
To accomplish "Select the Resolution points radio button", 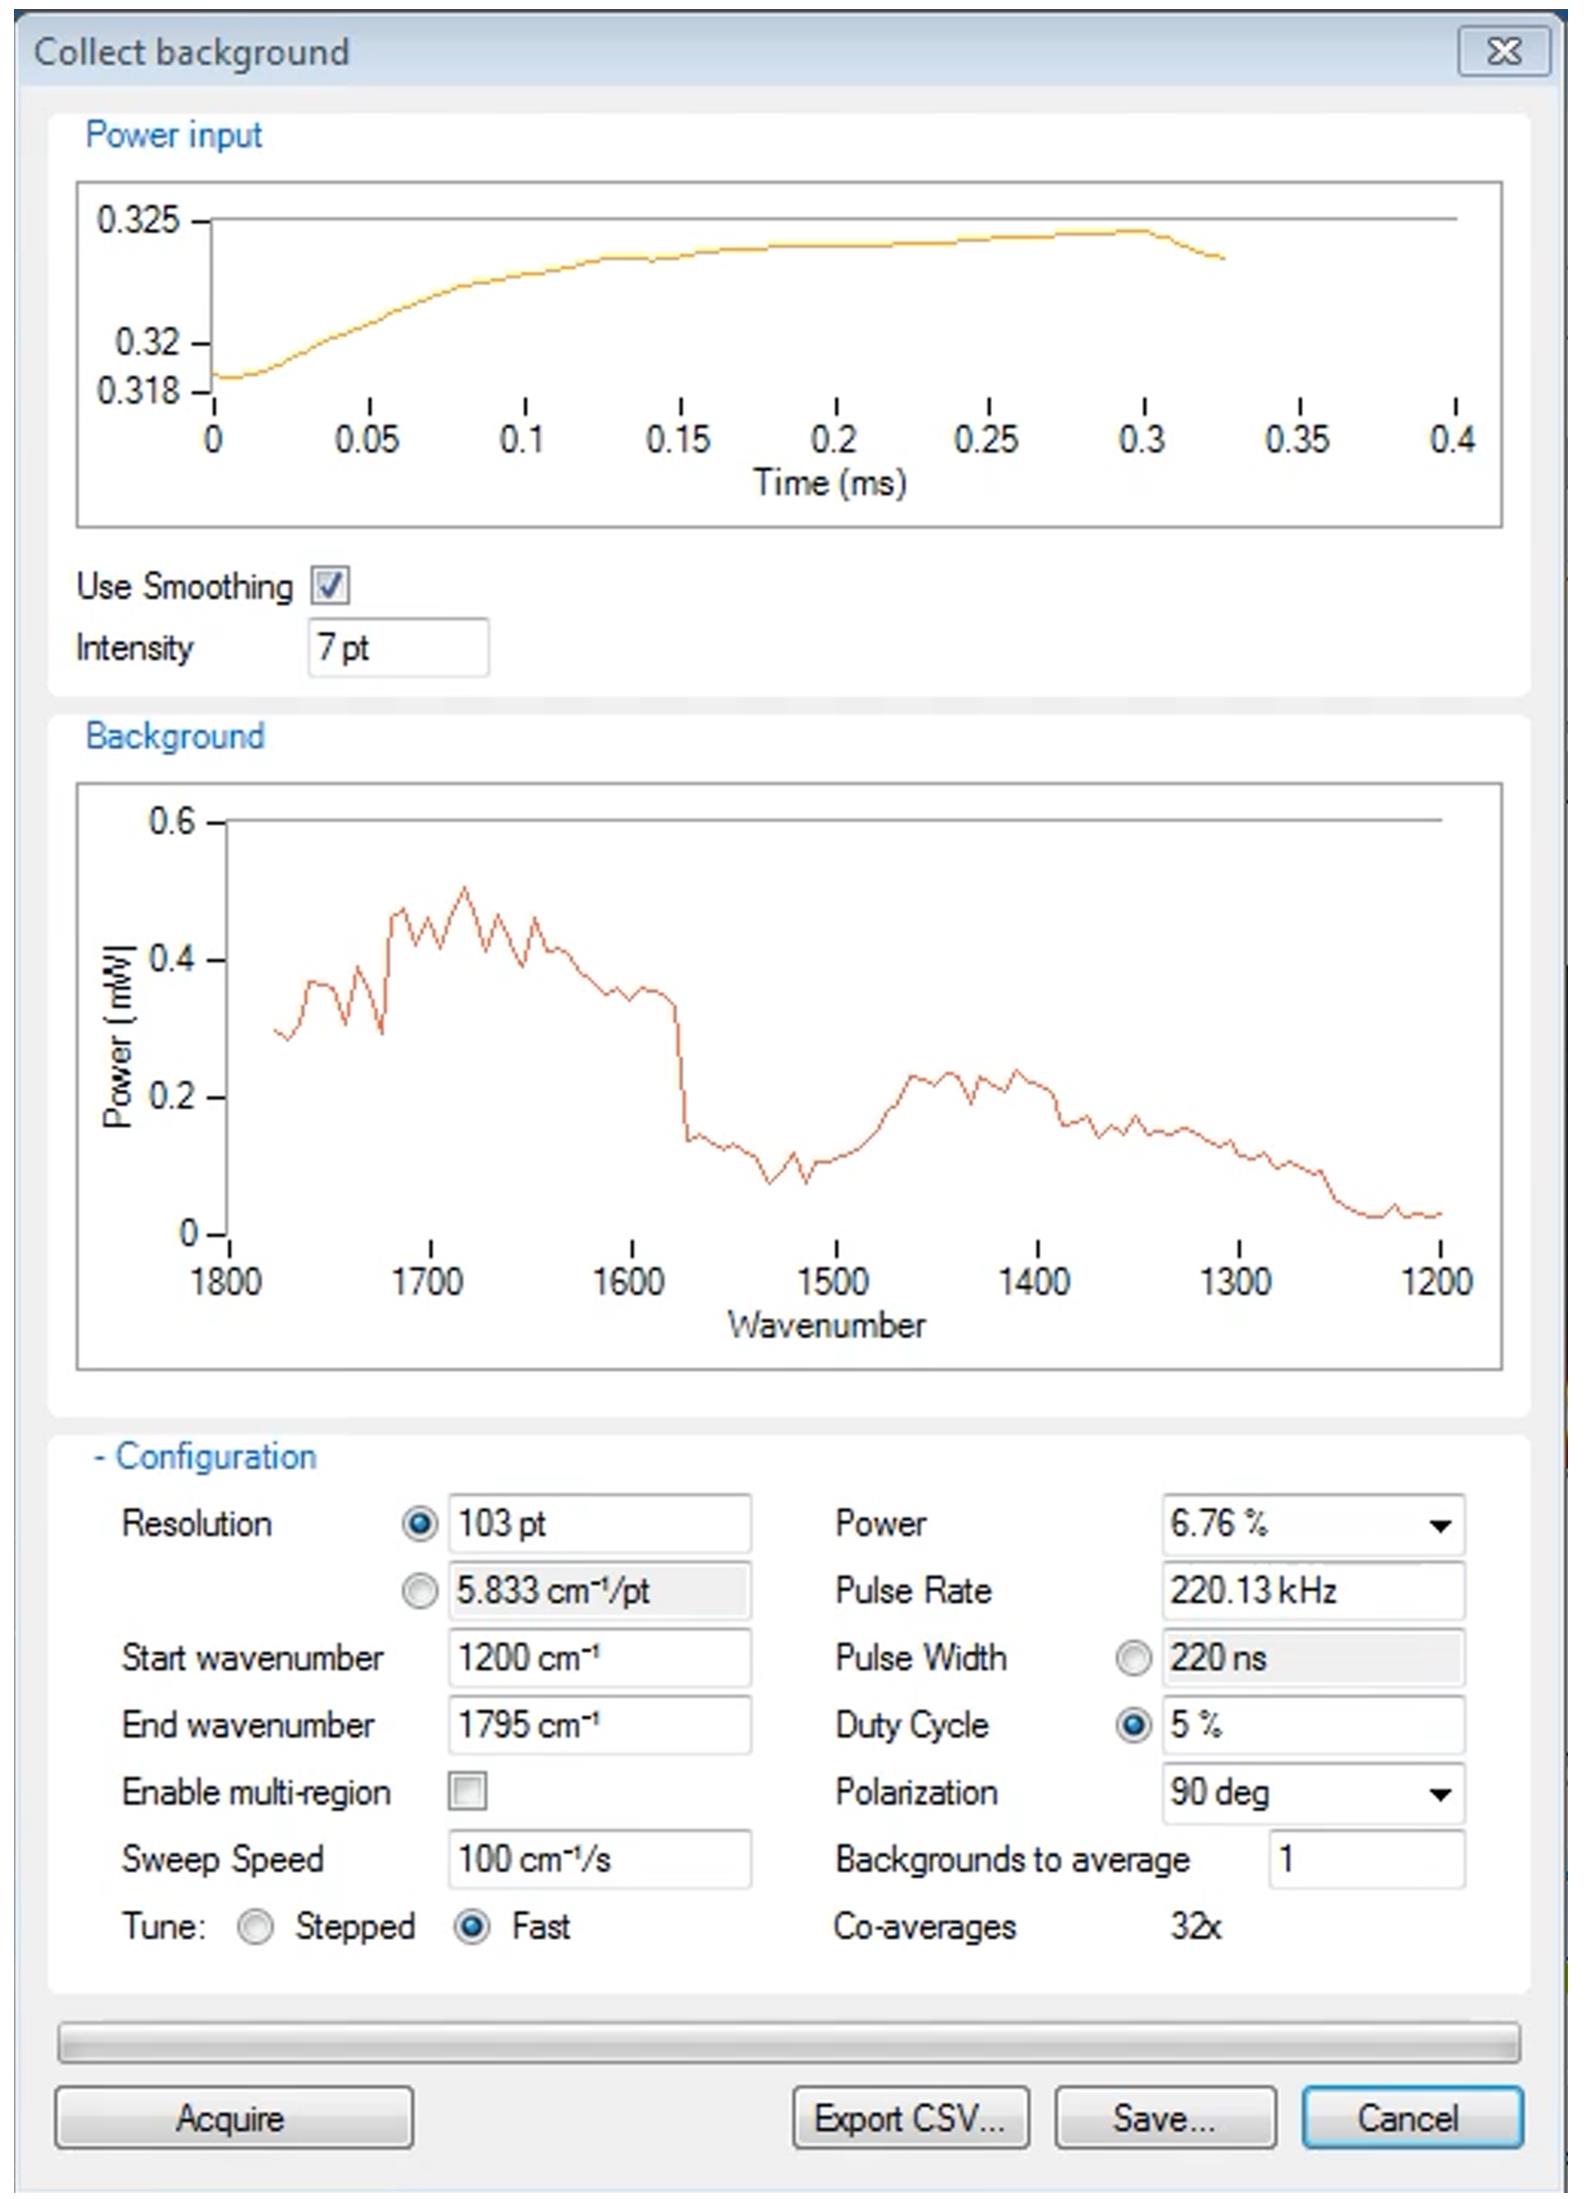I will pos(420,1523).
